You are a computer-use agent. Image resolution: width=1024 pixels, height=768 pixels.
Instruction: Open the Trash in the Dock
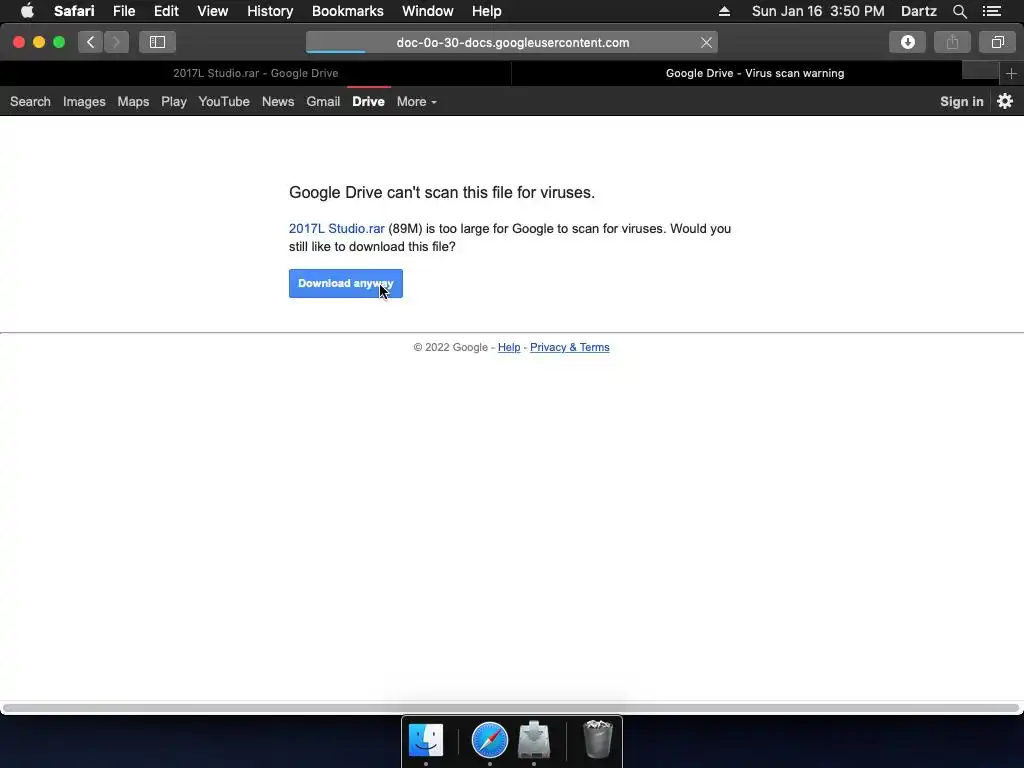pyautogui.click(x=597, y=739)
